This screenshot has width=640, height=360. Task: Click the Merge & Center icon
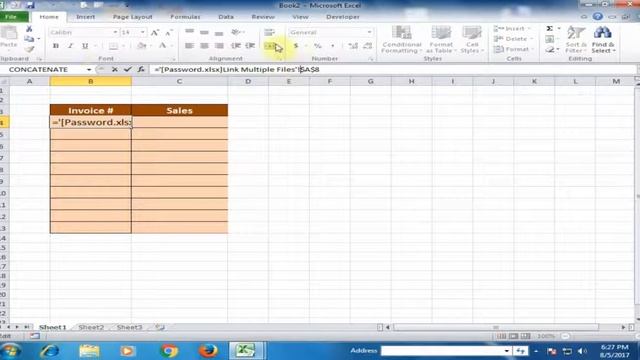click(x=270, y=46)
